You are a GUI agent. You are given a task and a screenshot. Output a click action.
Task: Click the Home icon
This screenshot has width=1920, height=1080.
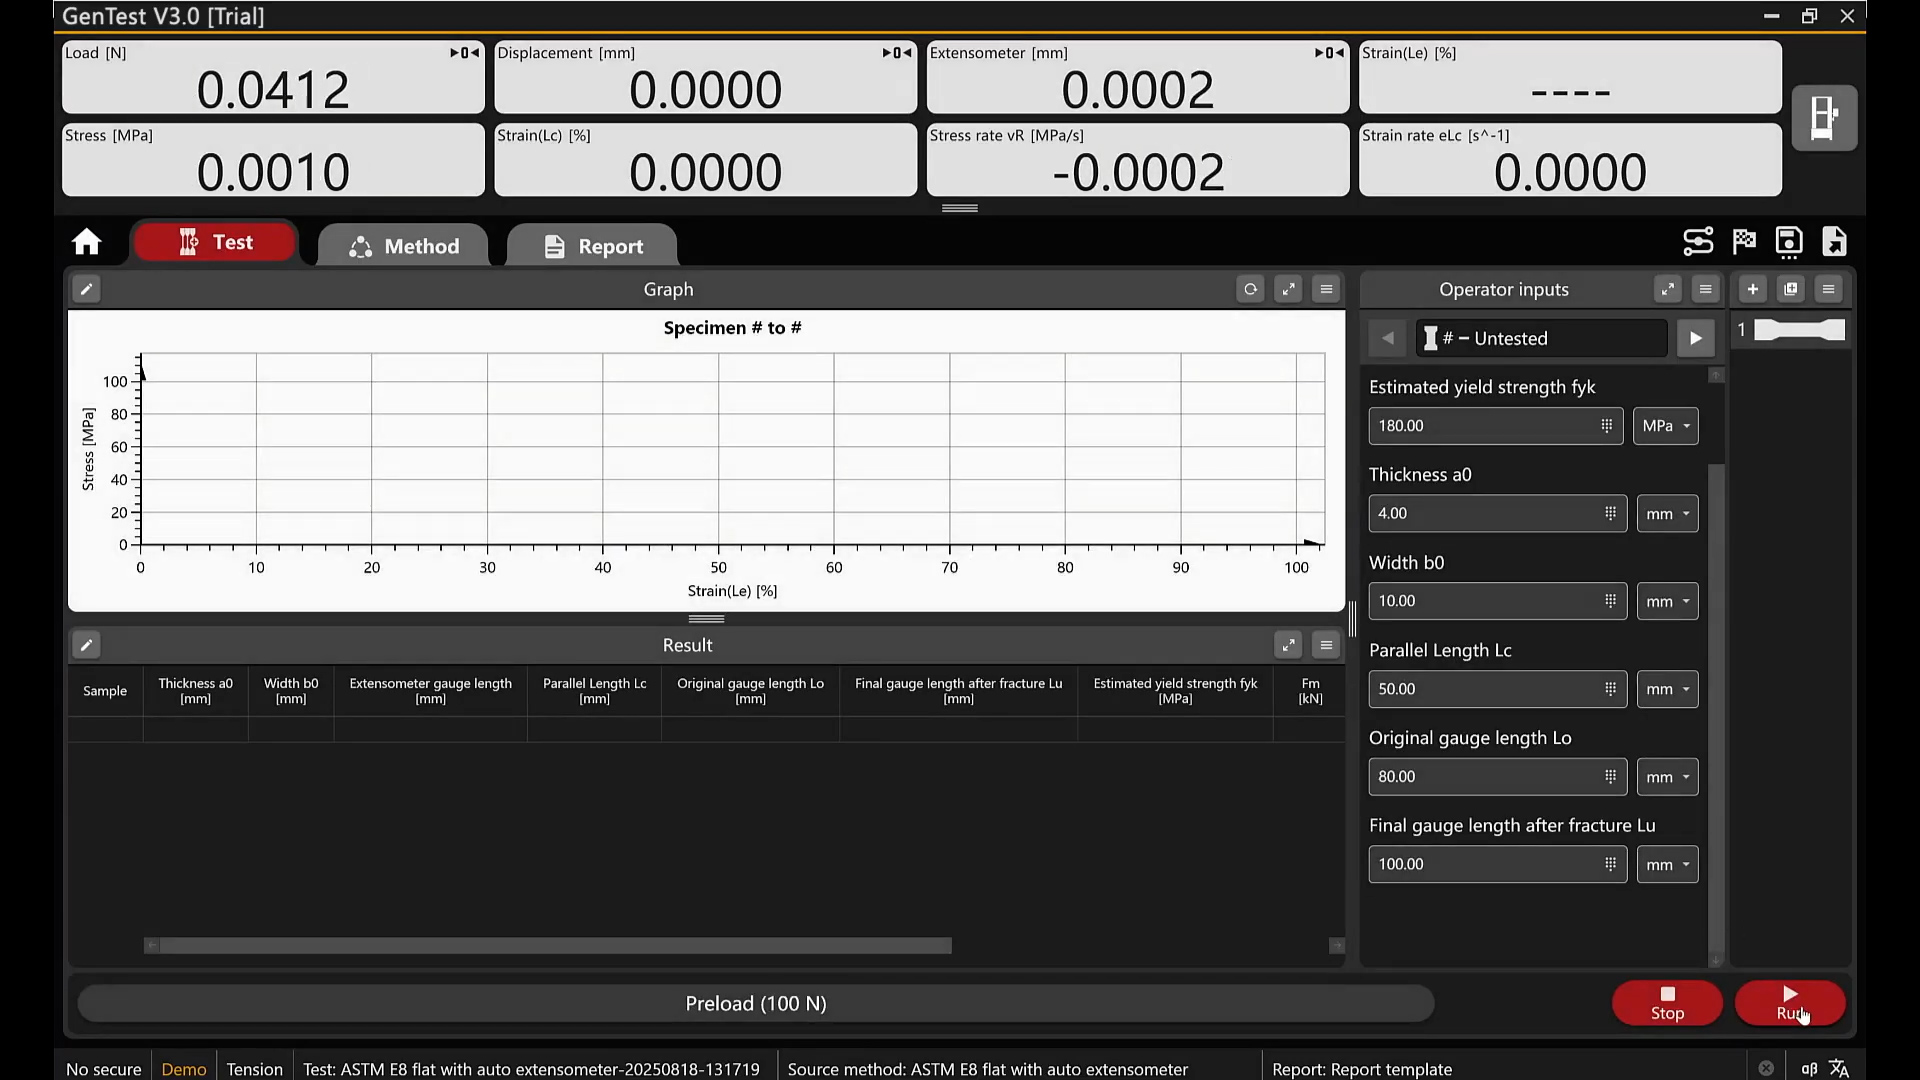[87, 242]
